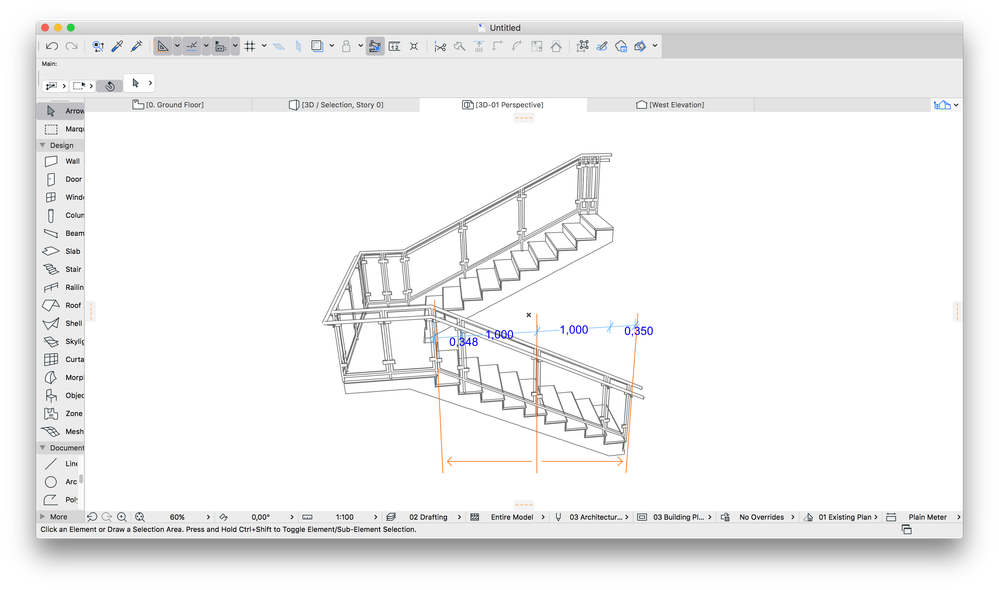Image resolution: width=999 pixels, height=590 pixels.
Task: Toggle the Grid Snap icon
Action: pos(250,46)
